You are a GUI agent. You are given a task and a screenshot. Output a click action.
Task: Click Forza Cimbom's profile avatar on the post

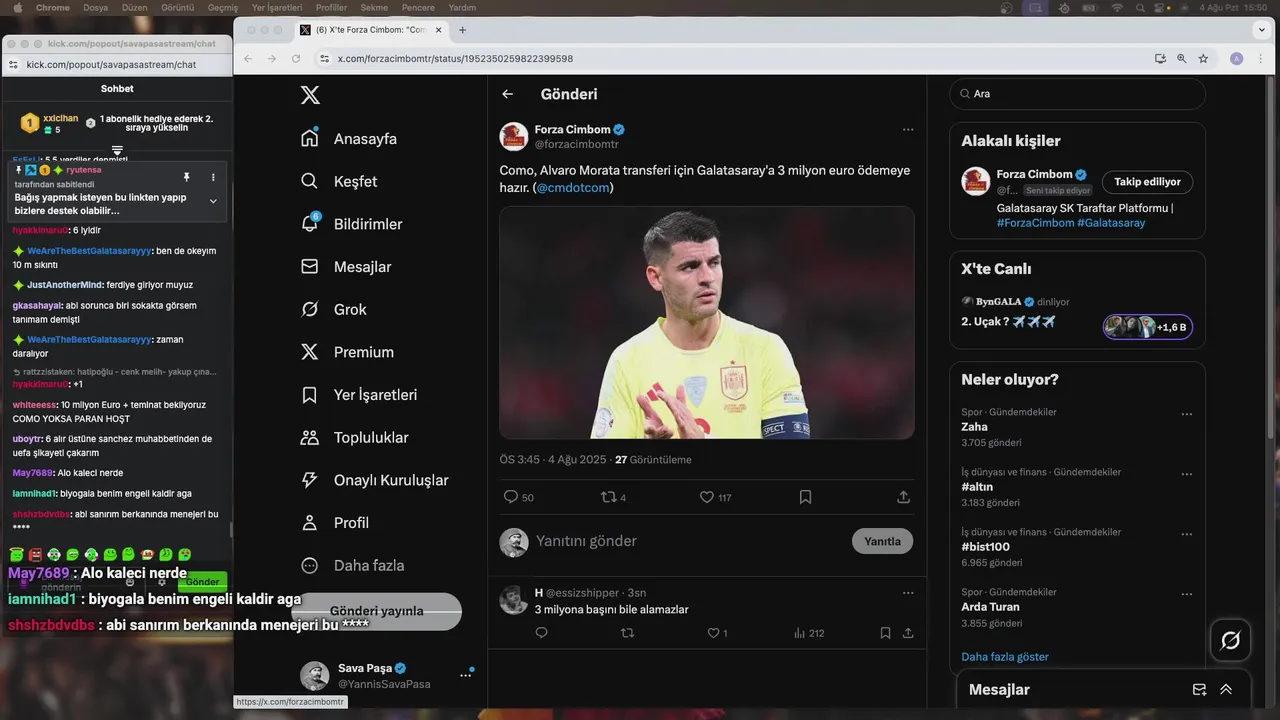[x=514, y=137]
